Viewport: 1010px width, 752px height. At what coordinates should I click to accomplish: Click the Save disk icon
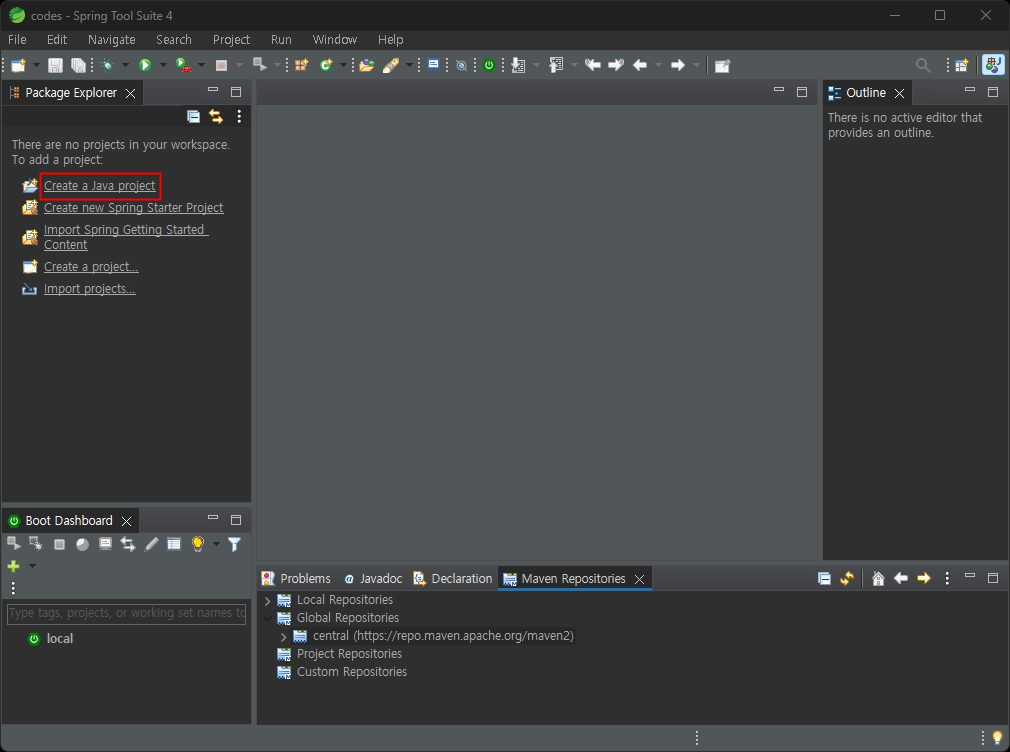coord(55,65)
